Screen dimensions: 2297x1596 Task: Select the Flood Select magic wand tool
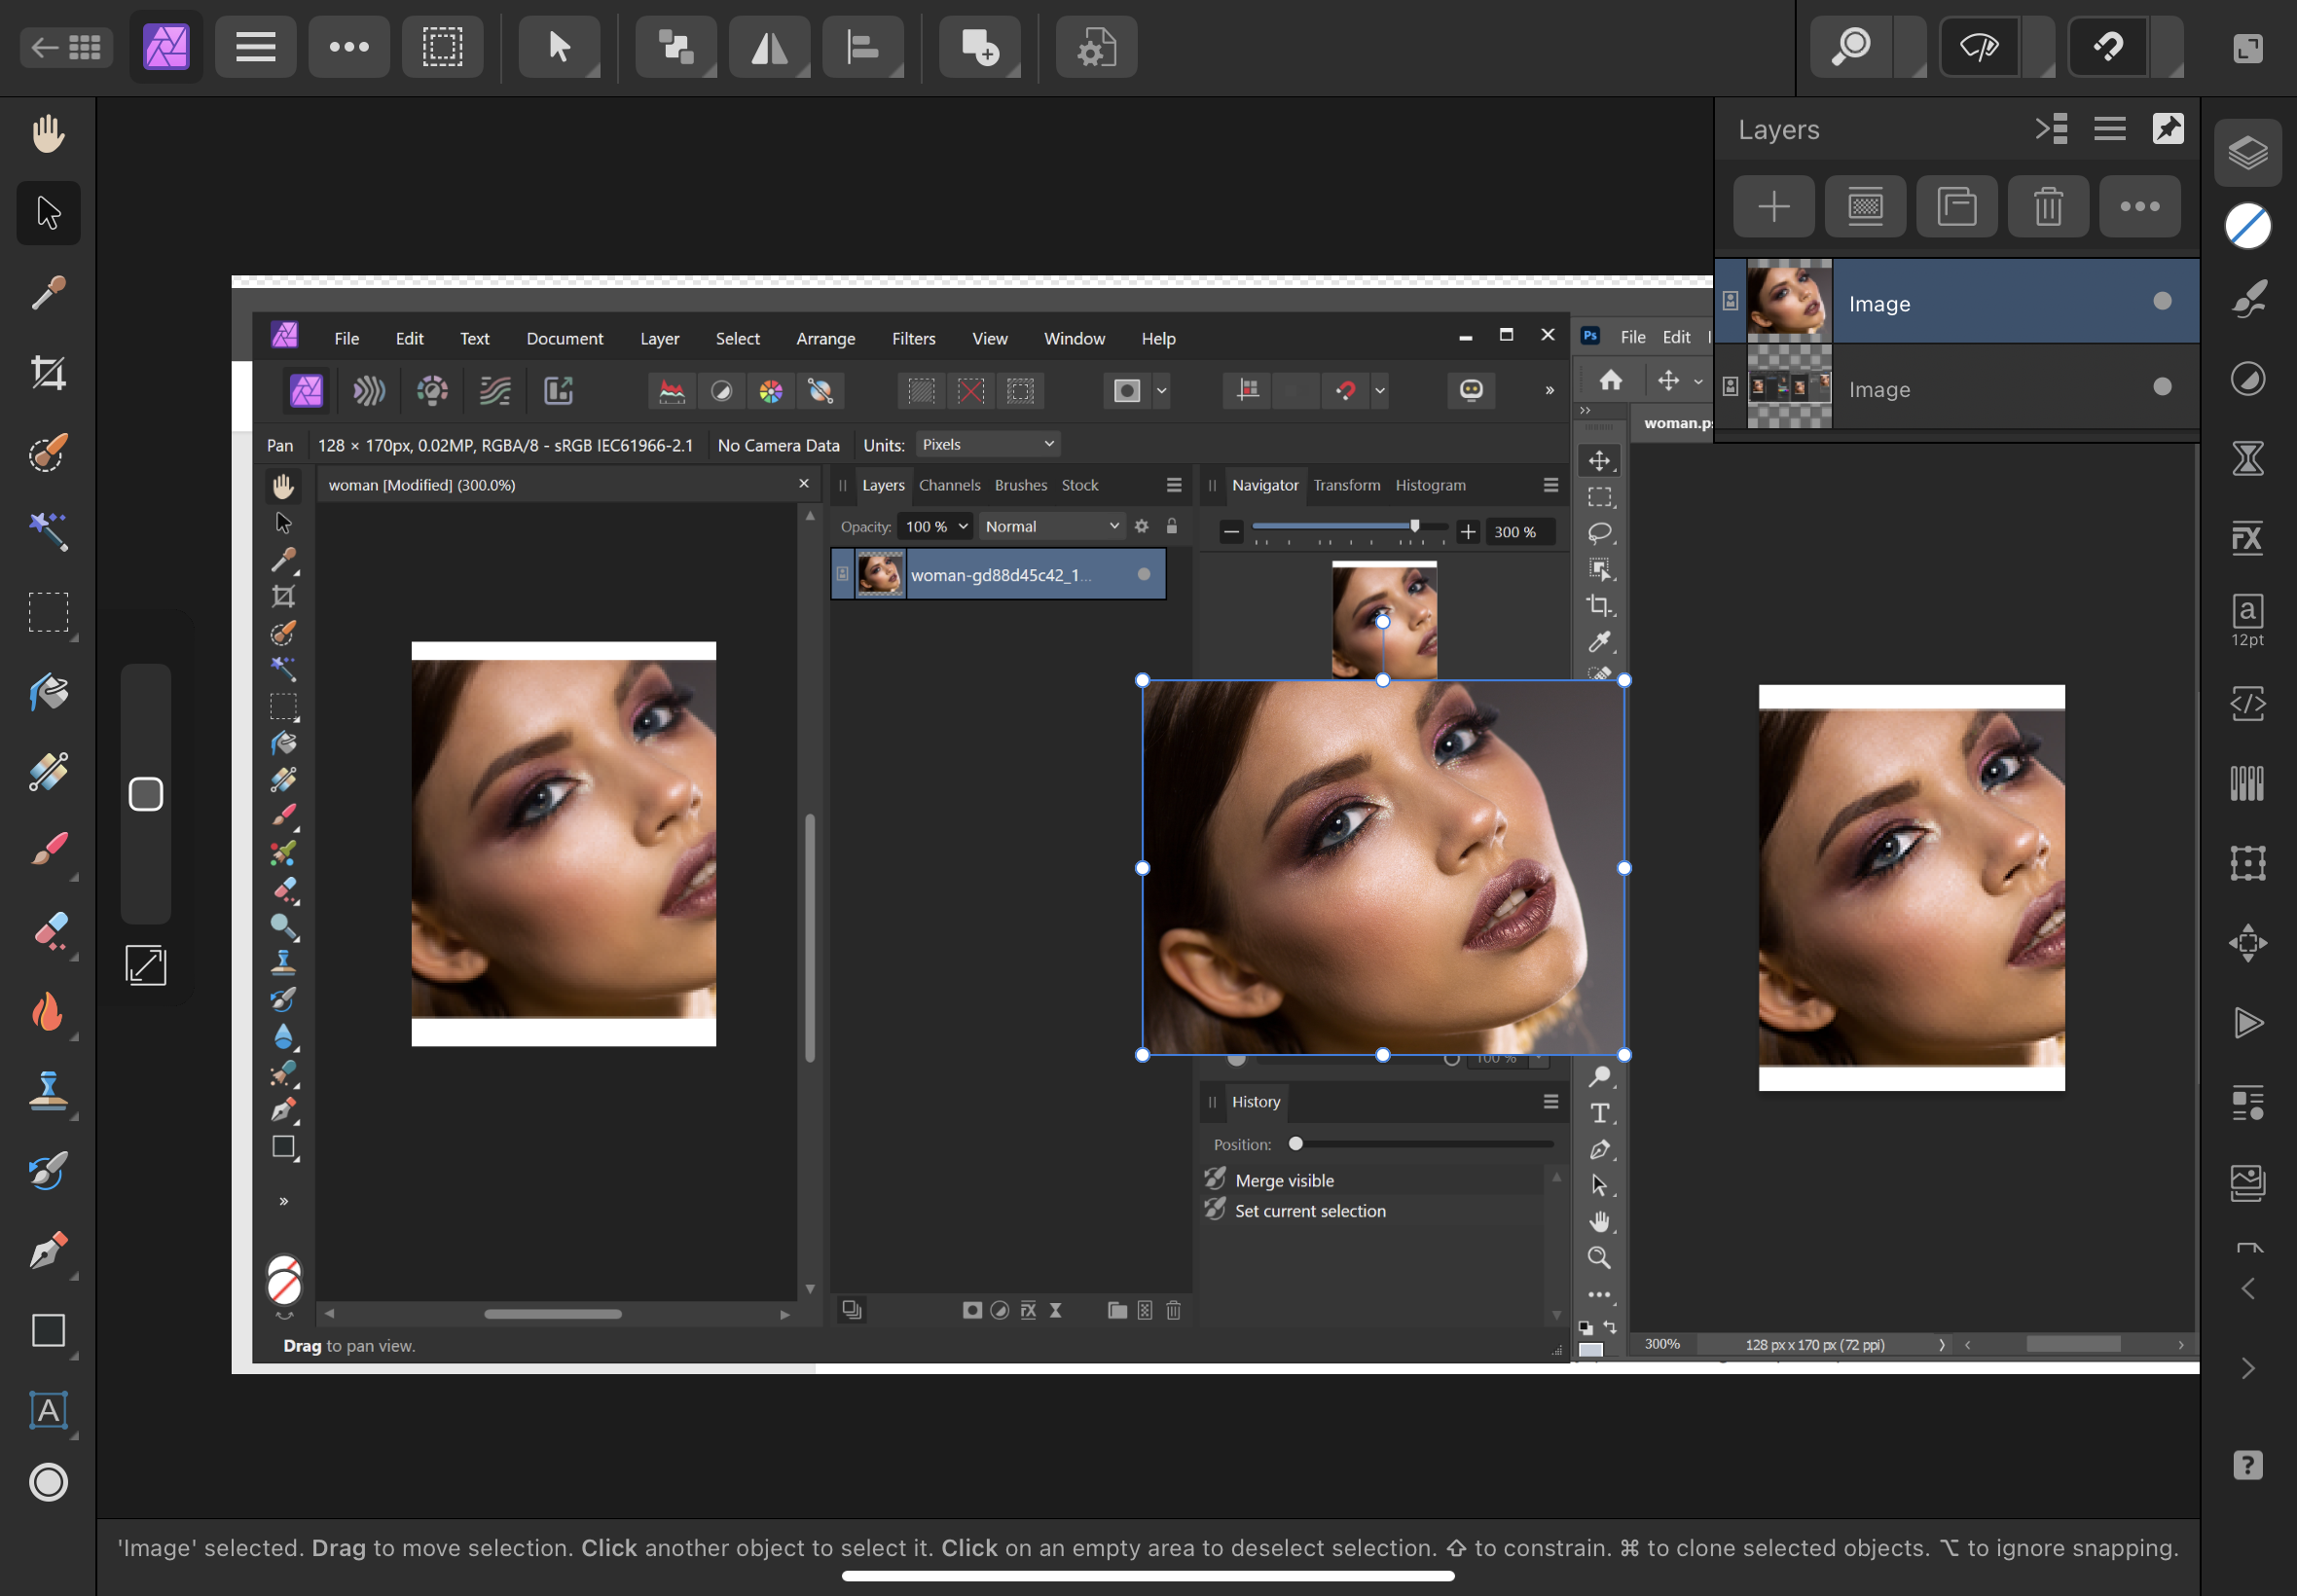click(48, 532)
